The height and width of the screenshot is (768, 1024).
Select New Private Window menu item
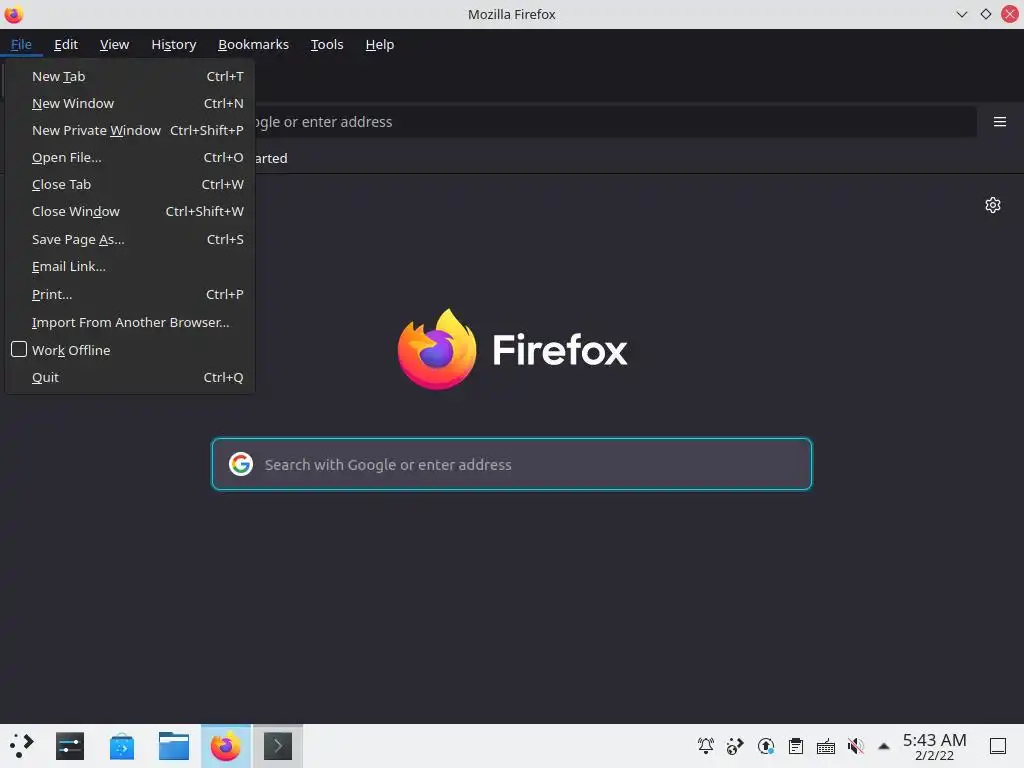[130, 131]
